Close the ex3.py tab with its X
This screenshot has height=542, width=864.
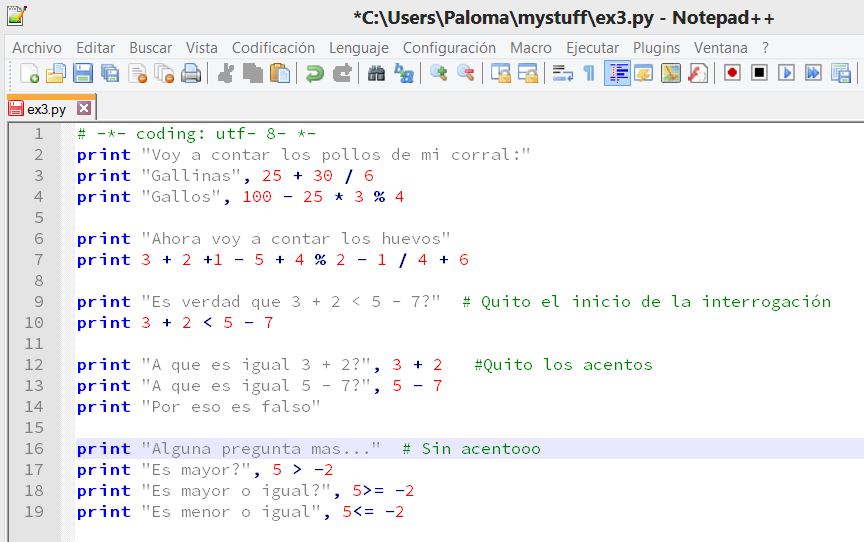pyautogui.click(x=84, y=109)
